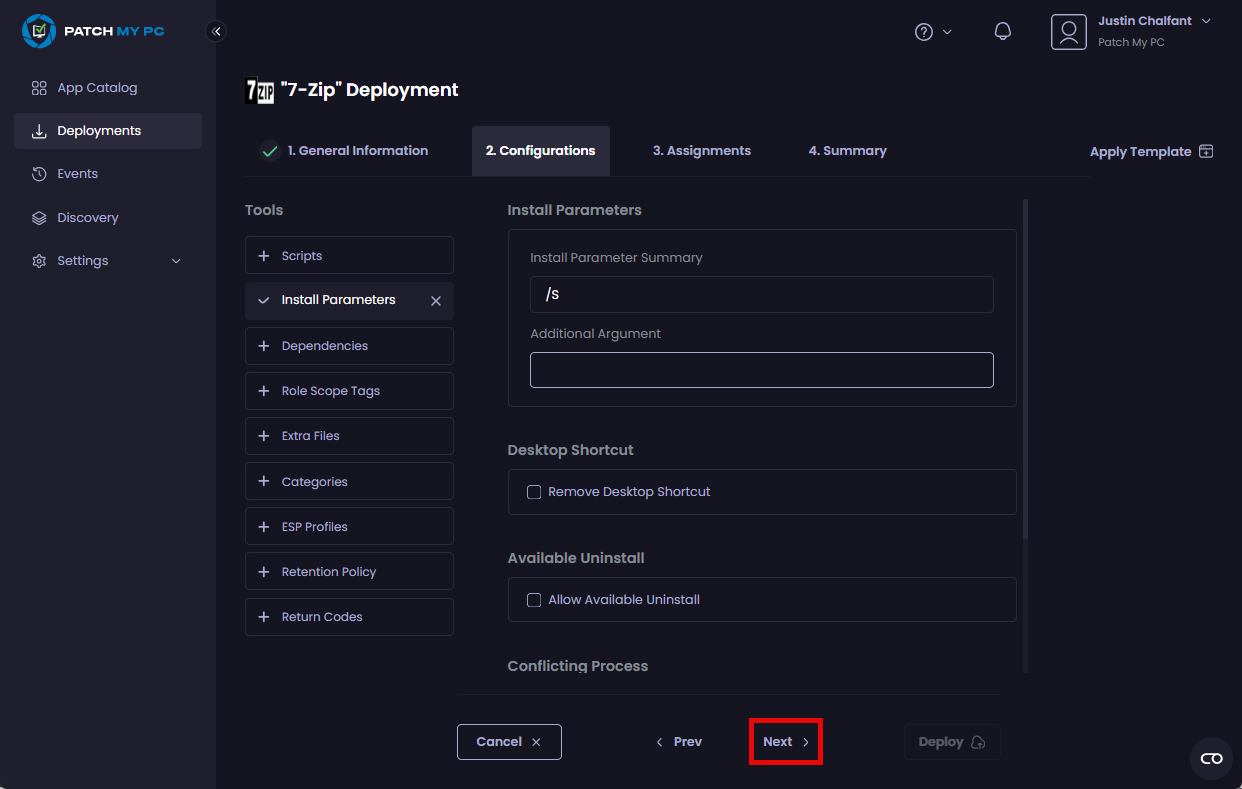The width and height of the screenshot is (1242, 789).
Task: Expand the Dependencies tool section
Action: tap(349, 346)
